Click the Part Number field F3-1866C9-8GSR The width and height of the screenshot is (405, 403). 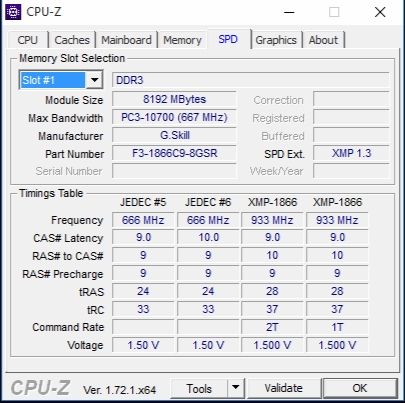[x=174, y=153]
